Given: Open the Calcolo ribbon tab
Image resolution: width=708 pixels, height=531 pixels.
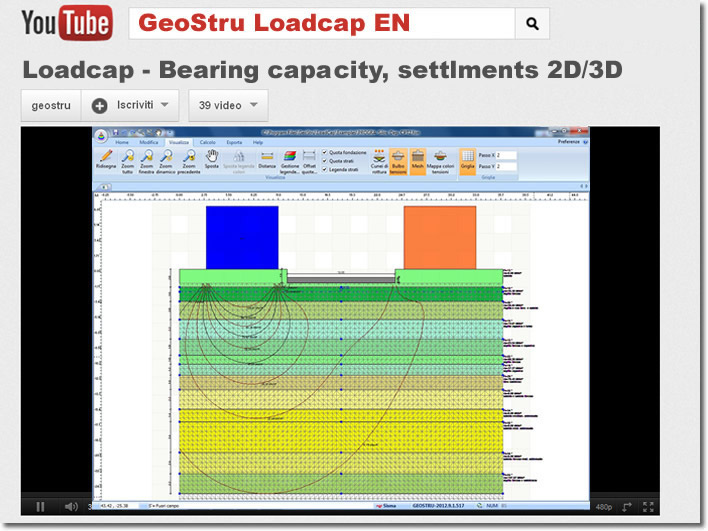Looking at the screenshot, I should point(208,142).
